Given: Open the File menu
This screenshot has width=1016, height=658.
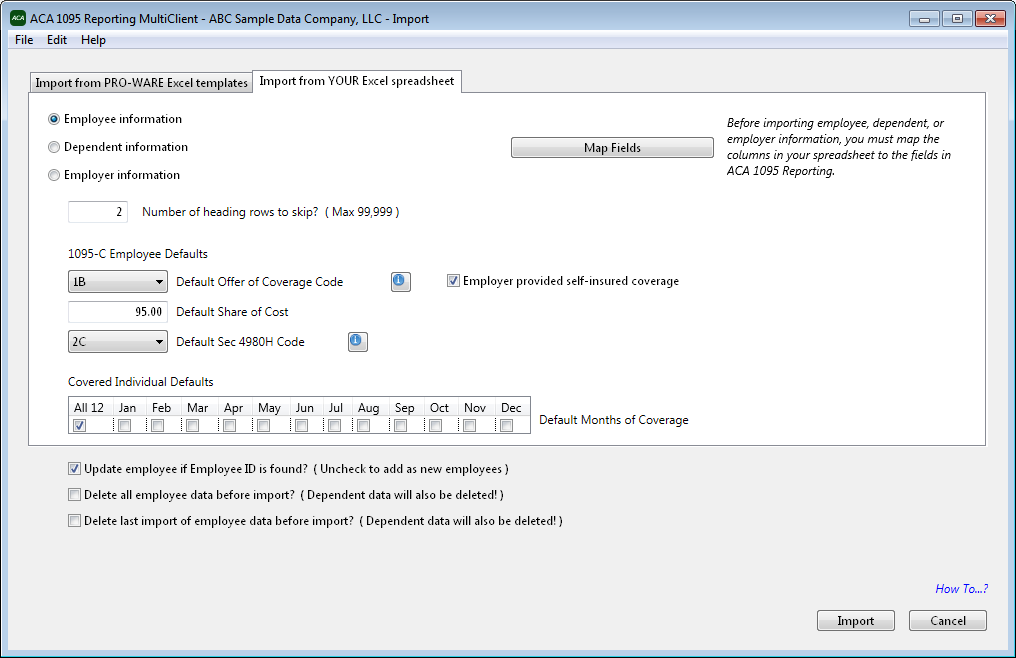Looking at the screenshot, I should coord(24,40).
